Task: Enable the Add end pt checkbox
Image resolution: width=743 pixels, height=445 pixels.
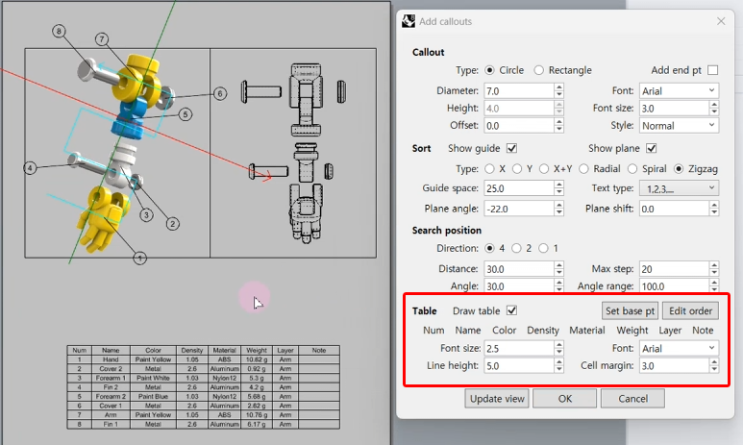Action: (x=712, y=70)
